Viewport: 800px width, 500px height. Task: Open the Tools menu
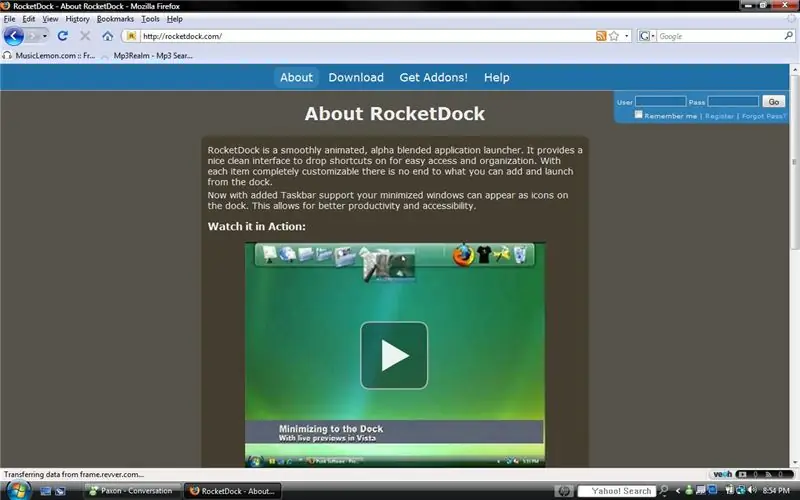150,19
